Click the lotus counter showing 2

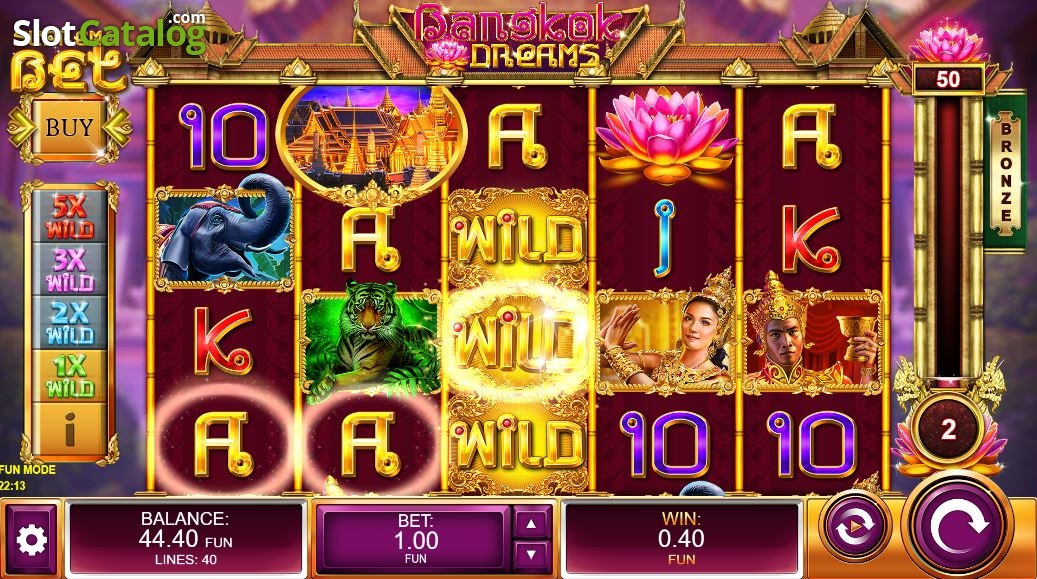[x=948, y=430]
